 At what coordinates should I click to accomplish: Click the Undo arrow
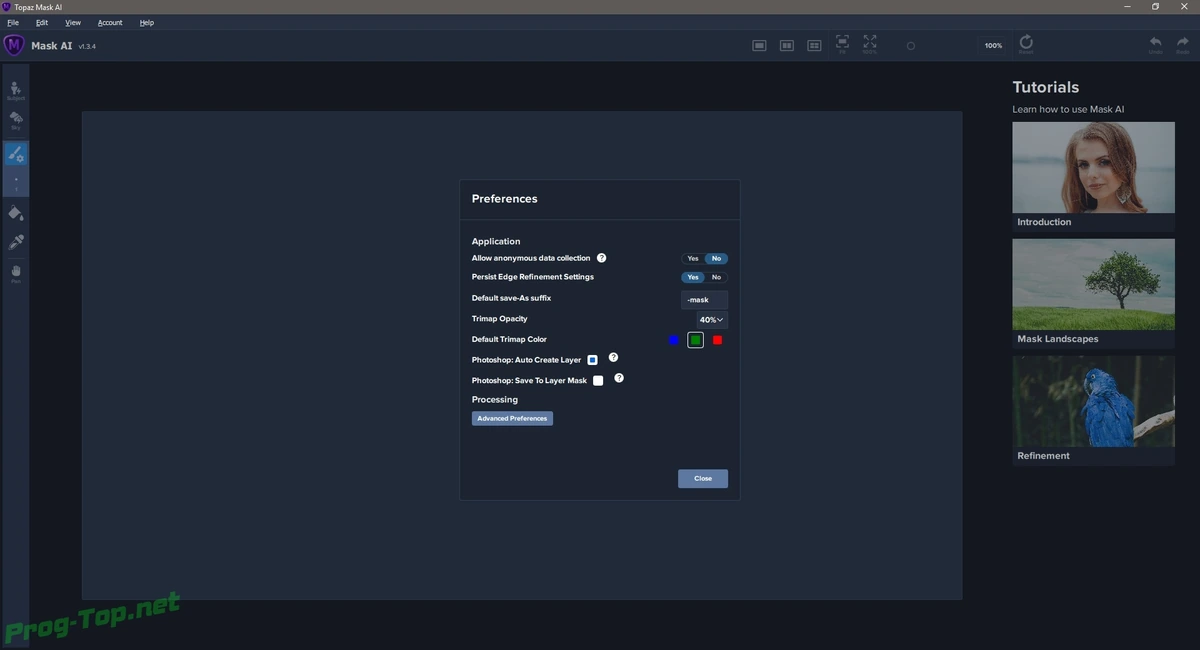point(1155,45)
